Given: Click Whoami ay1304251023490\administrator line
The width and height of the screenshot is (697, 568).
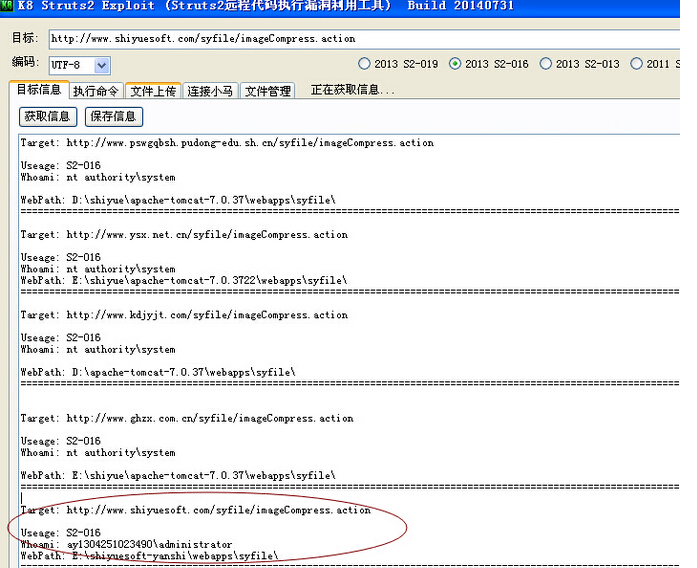Looking at the screenshot, I should 126,544.
